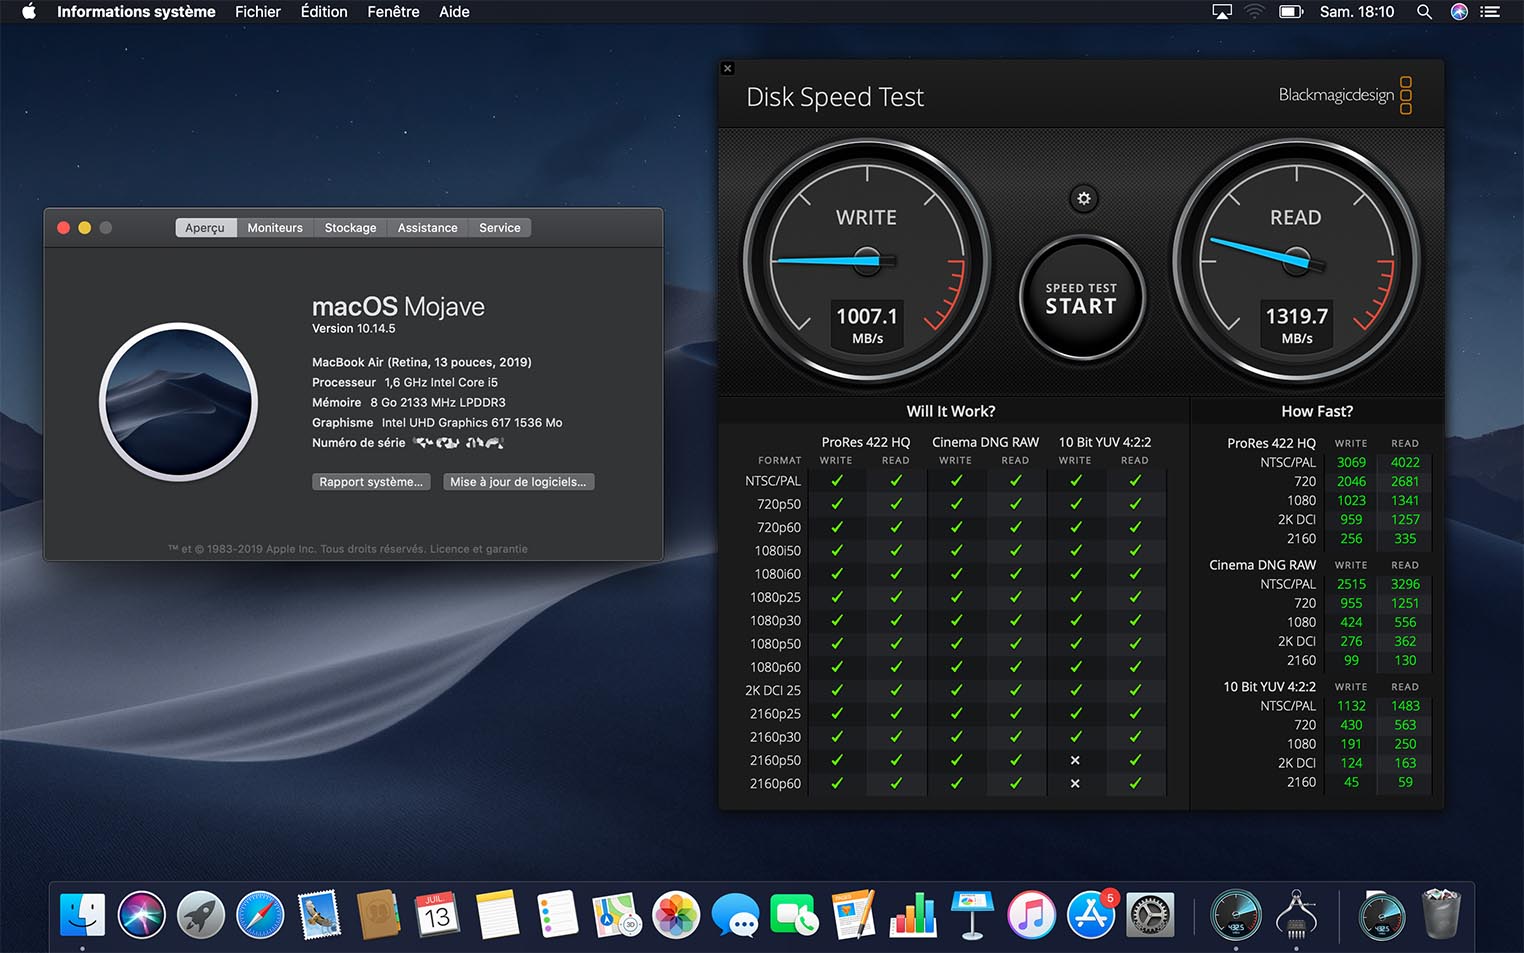Switch to the Moniteurs tab
The image size is (1524, 953).
pyautogui.click(x=275, y=227)
